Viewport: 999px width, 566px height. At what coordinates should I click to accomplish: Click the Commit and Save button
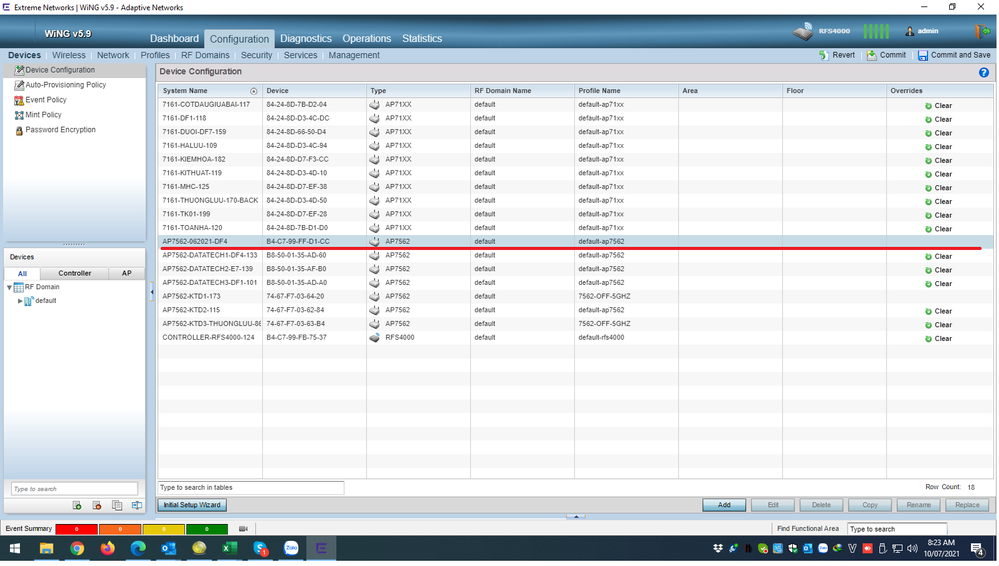pyautogui.click(x=953, y=55)
